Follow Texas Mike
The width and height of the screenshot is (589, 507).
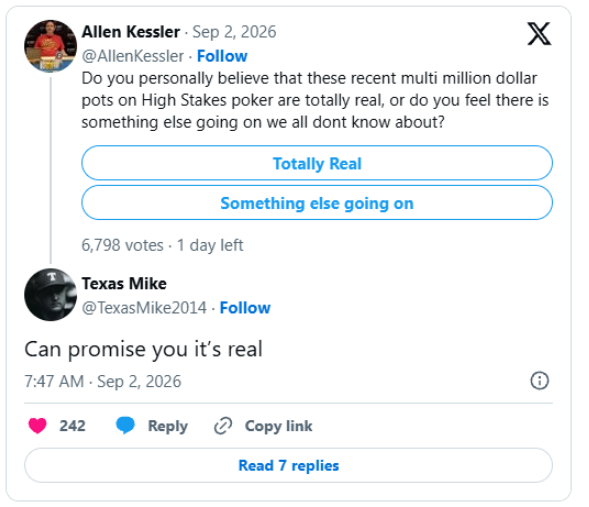tap(245, 308)
